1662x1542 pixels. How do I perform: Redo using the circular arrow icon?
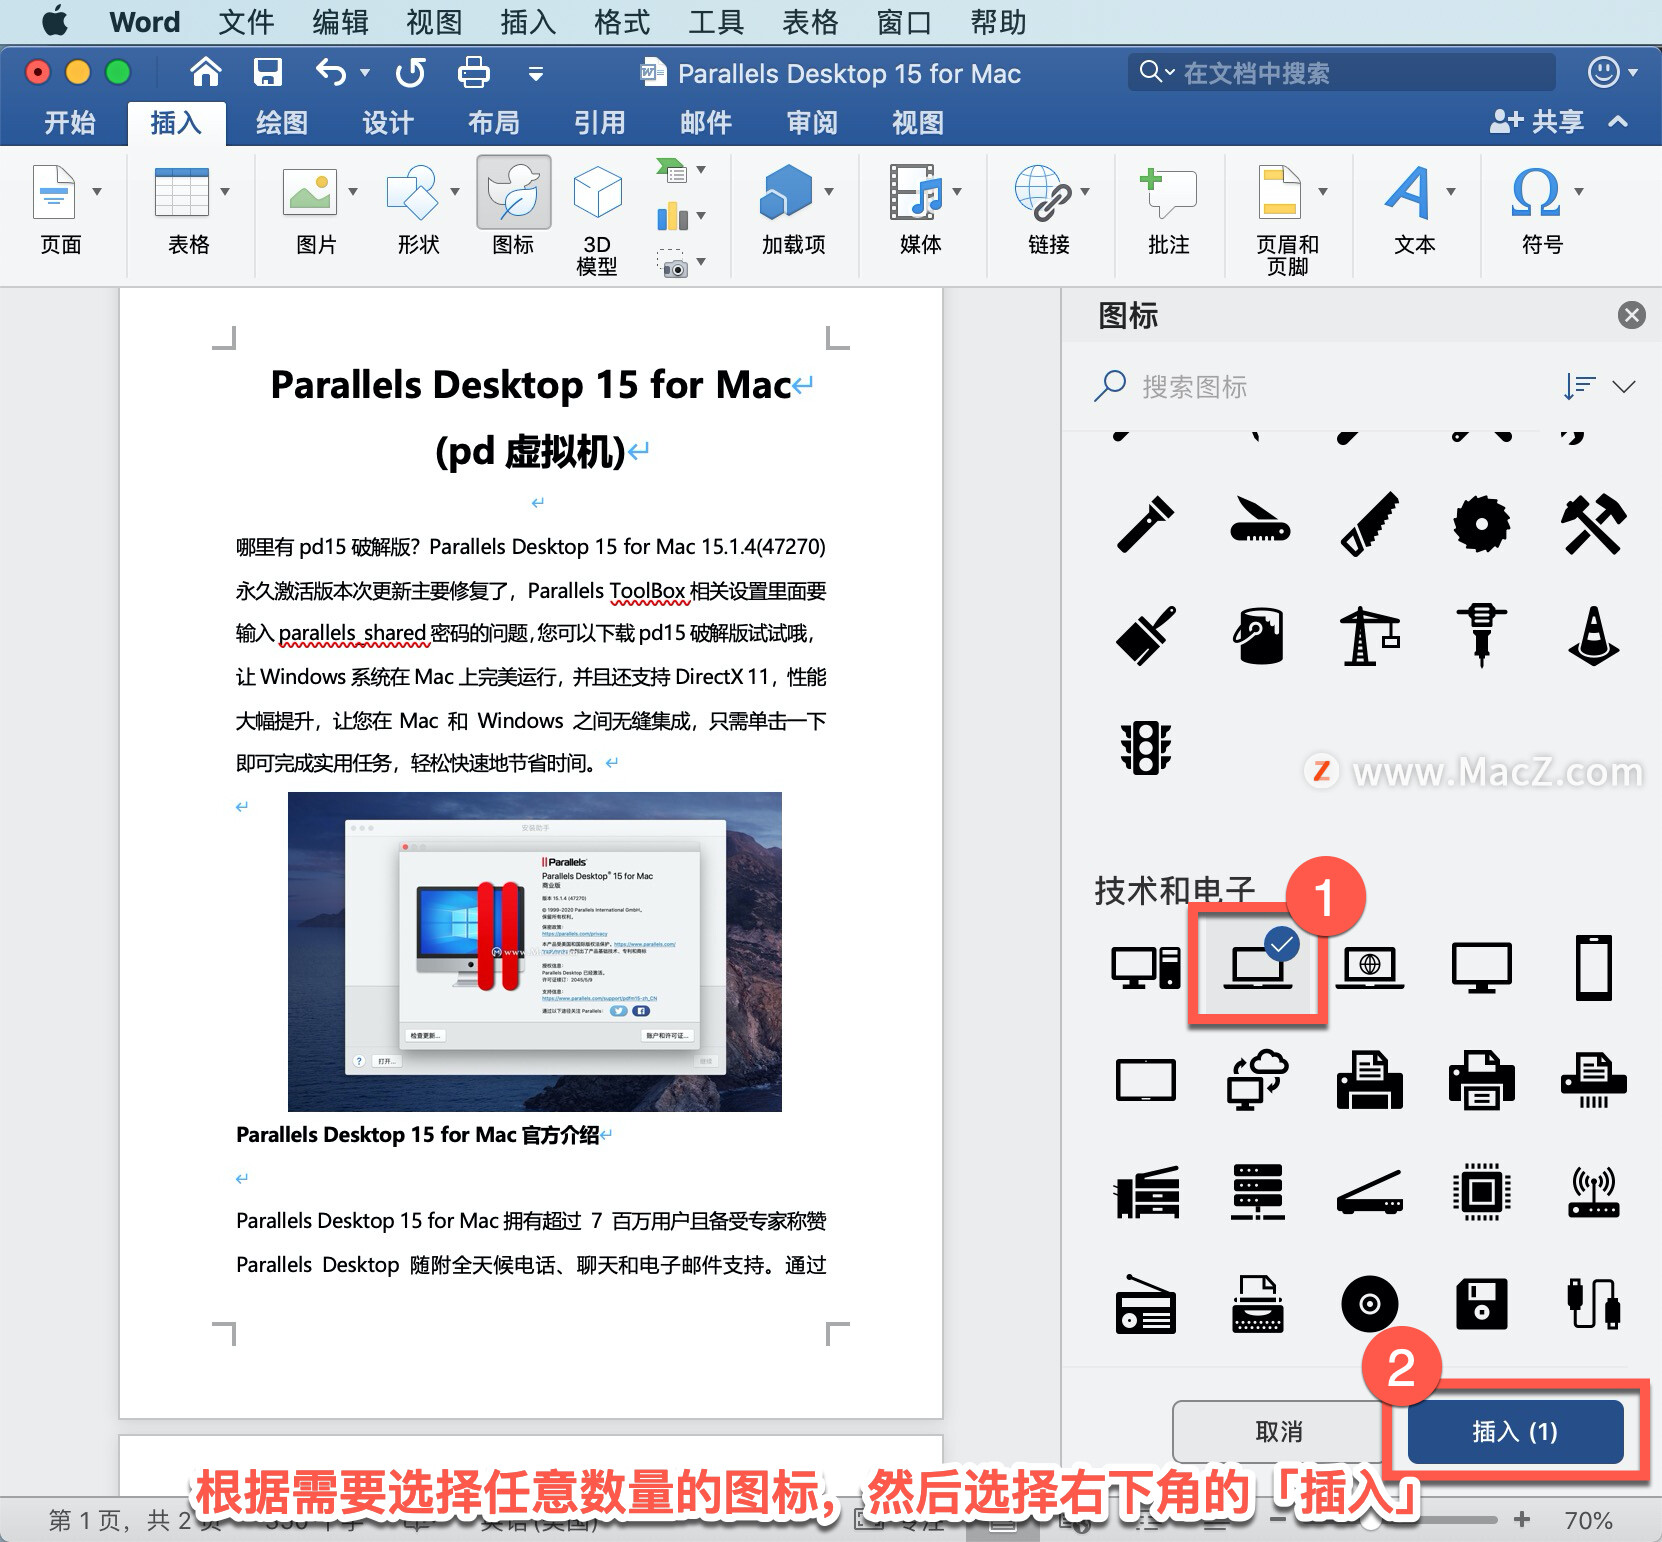[x=410, y=72]
